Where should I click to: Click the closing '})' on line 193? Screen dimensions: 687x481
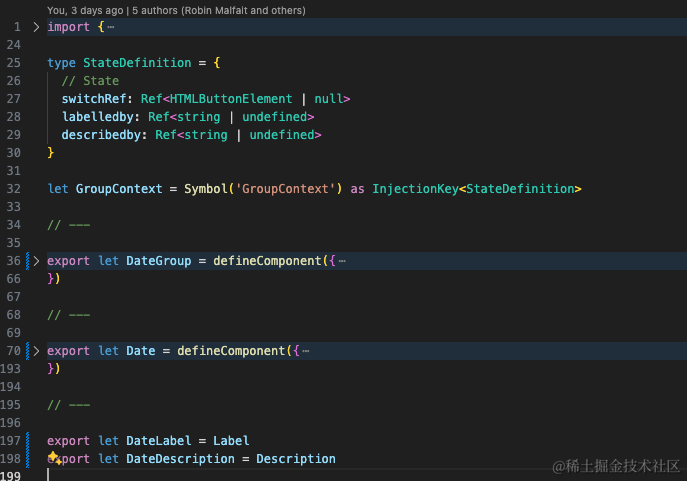pos(54,369)
